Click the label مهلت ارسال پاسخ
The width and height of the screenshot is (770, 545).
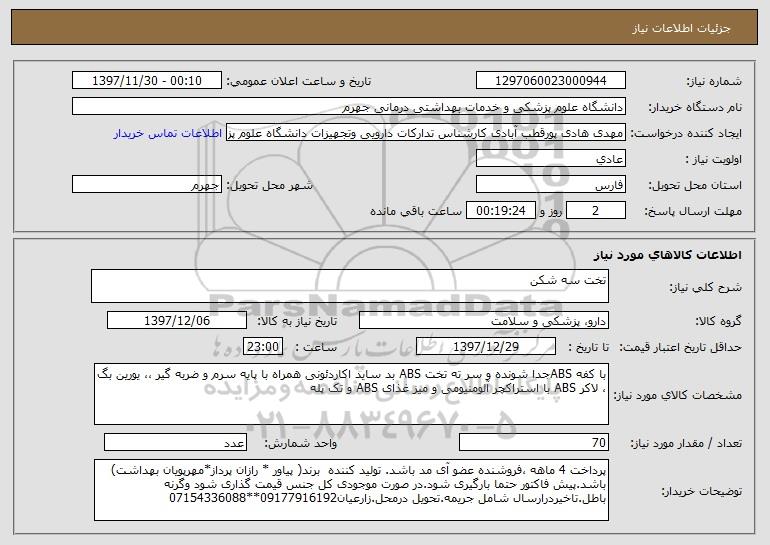coord(693,212)
